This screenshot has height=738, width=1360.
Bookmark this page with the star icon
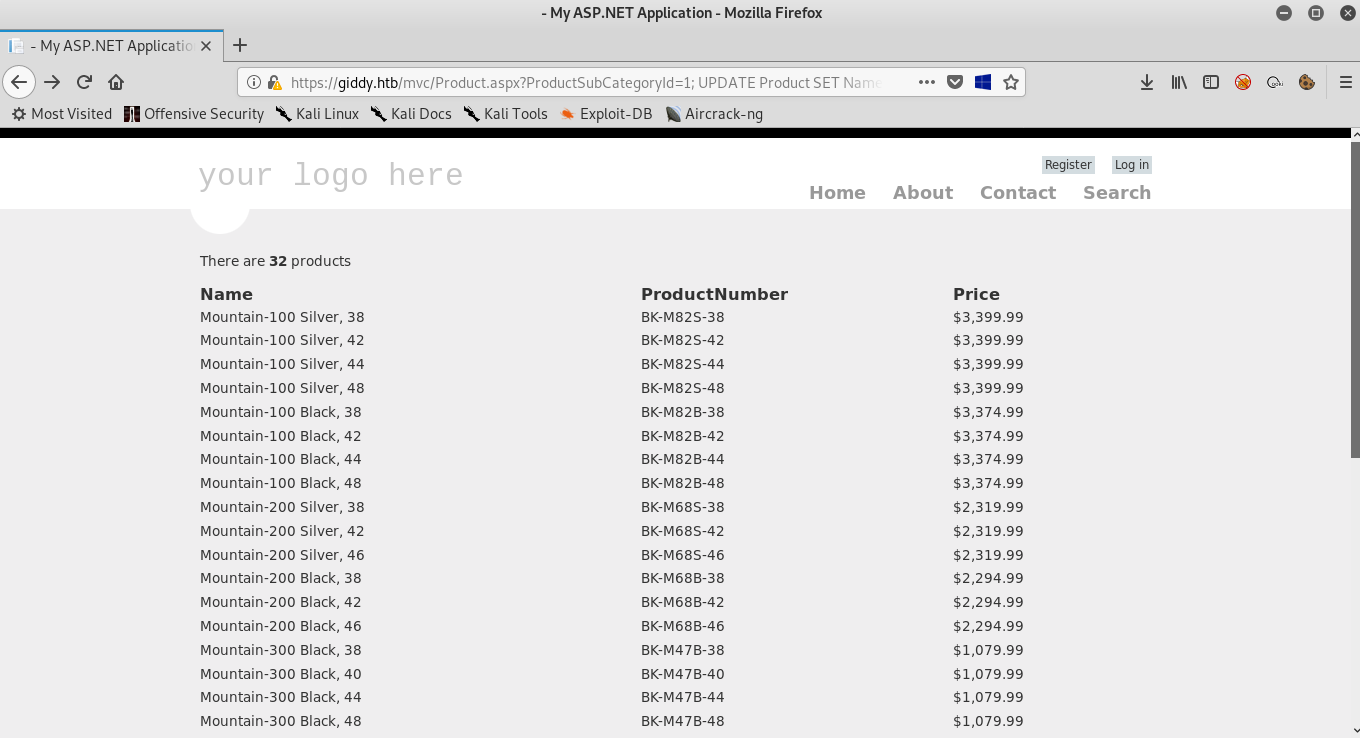[1010, 82]
